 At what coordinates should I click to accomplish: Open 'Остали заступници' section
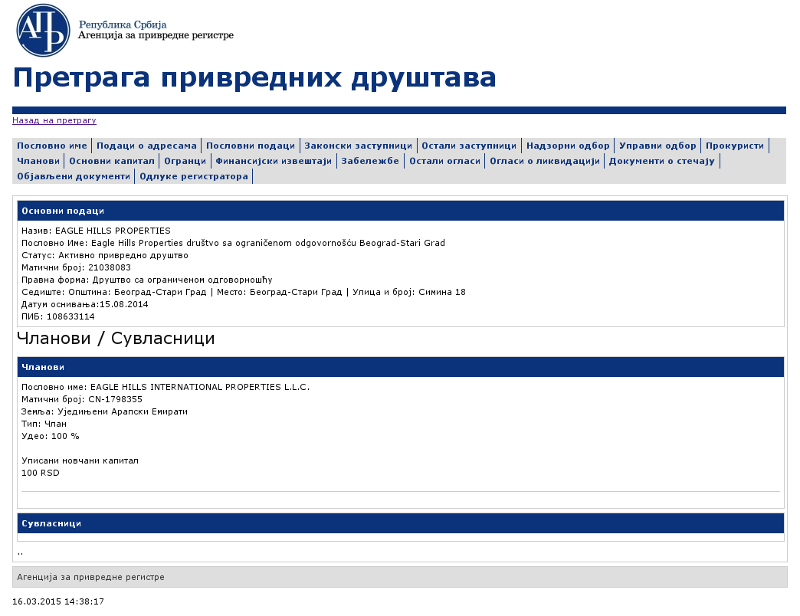469,146
